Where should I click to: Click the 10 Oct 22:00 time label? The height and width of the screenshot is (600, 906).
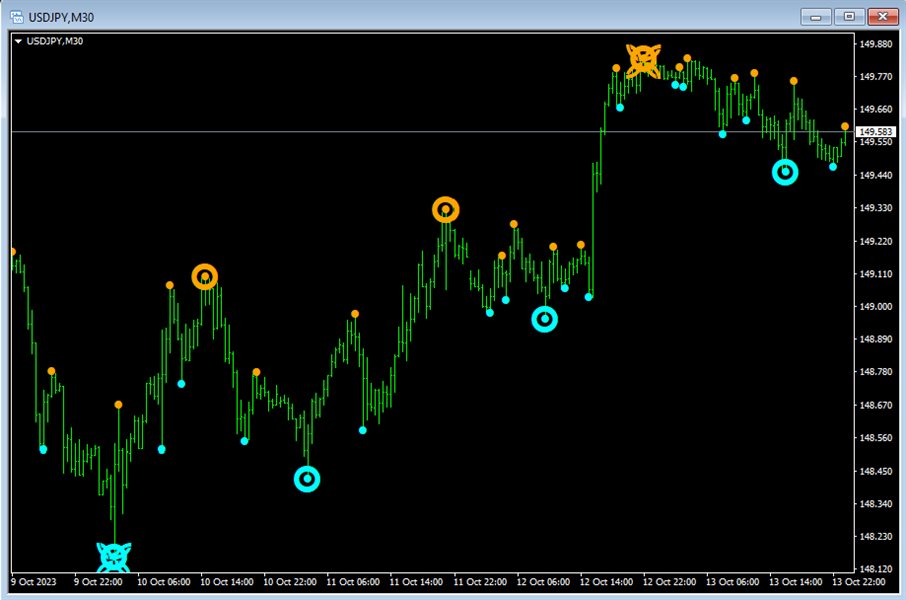tap(290, 582)
